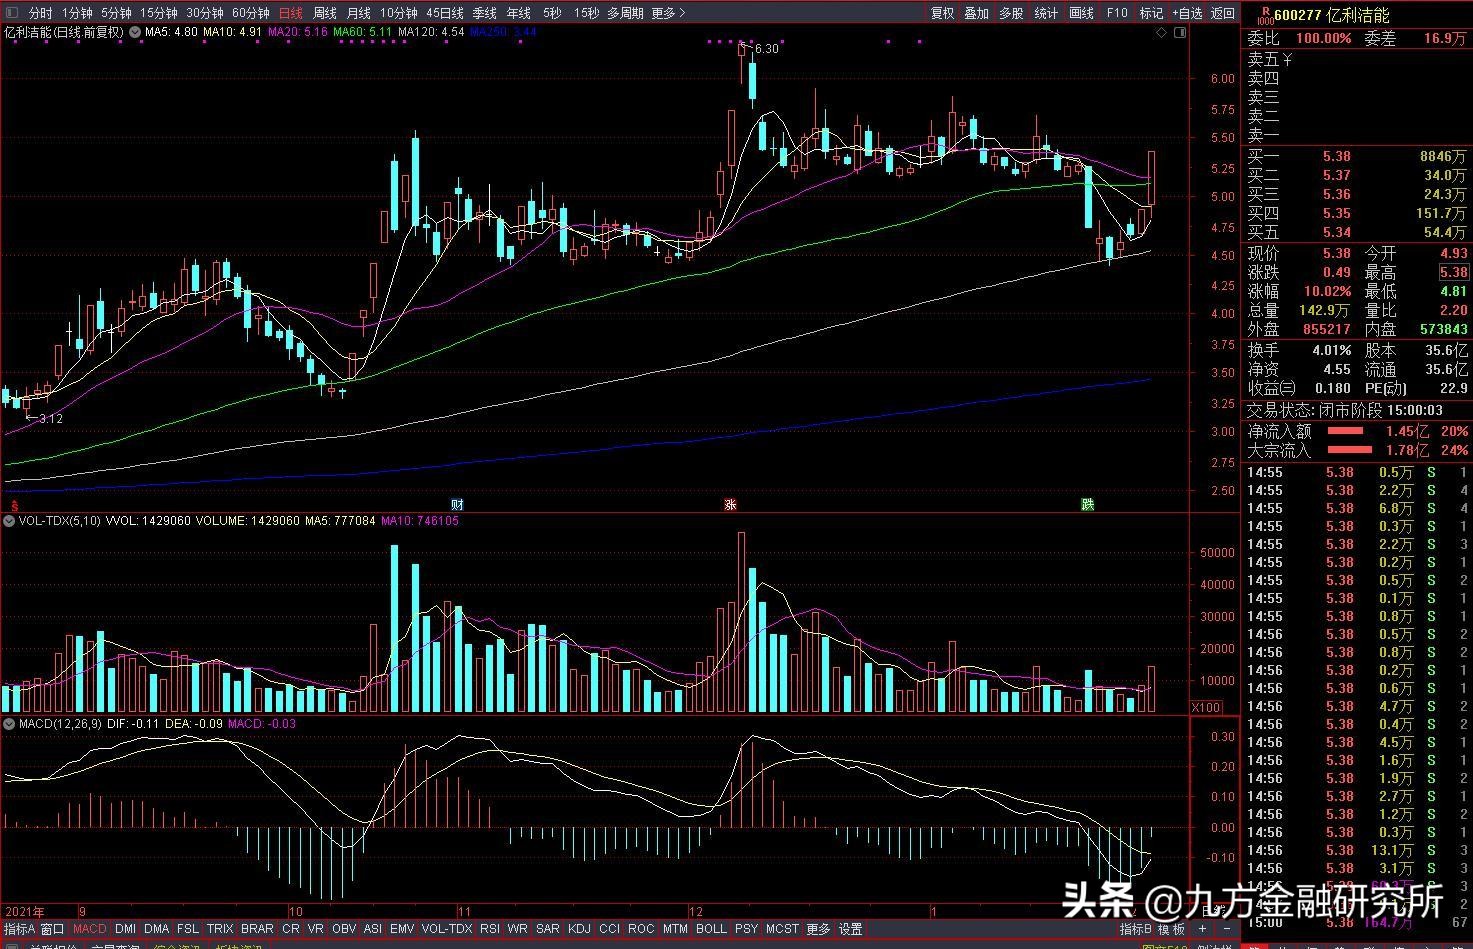Click stock name 600277 亿利洁能
The image size is (1473, 949).
(x=1332, y=15)
